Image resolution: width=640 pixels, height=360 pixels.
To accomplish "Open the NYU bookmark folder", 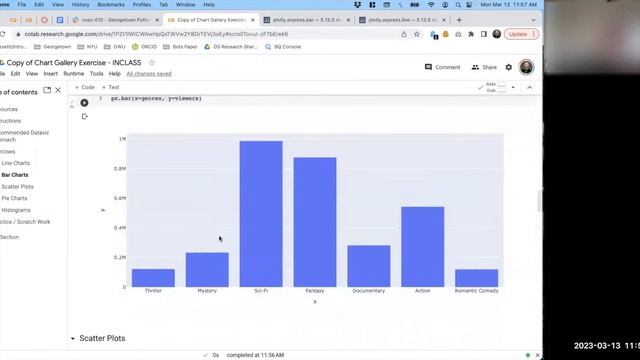I will pos(87,47).
